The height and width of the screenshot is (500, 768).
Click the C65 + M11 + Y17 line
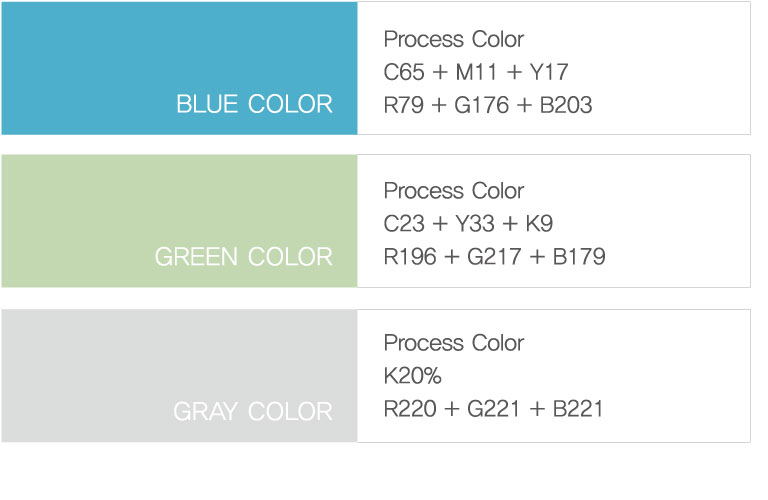click(x=476, y=72)
